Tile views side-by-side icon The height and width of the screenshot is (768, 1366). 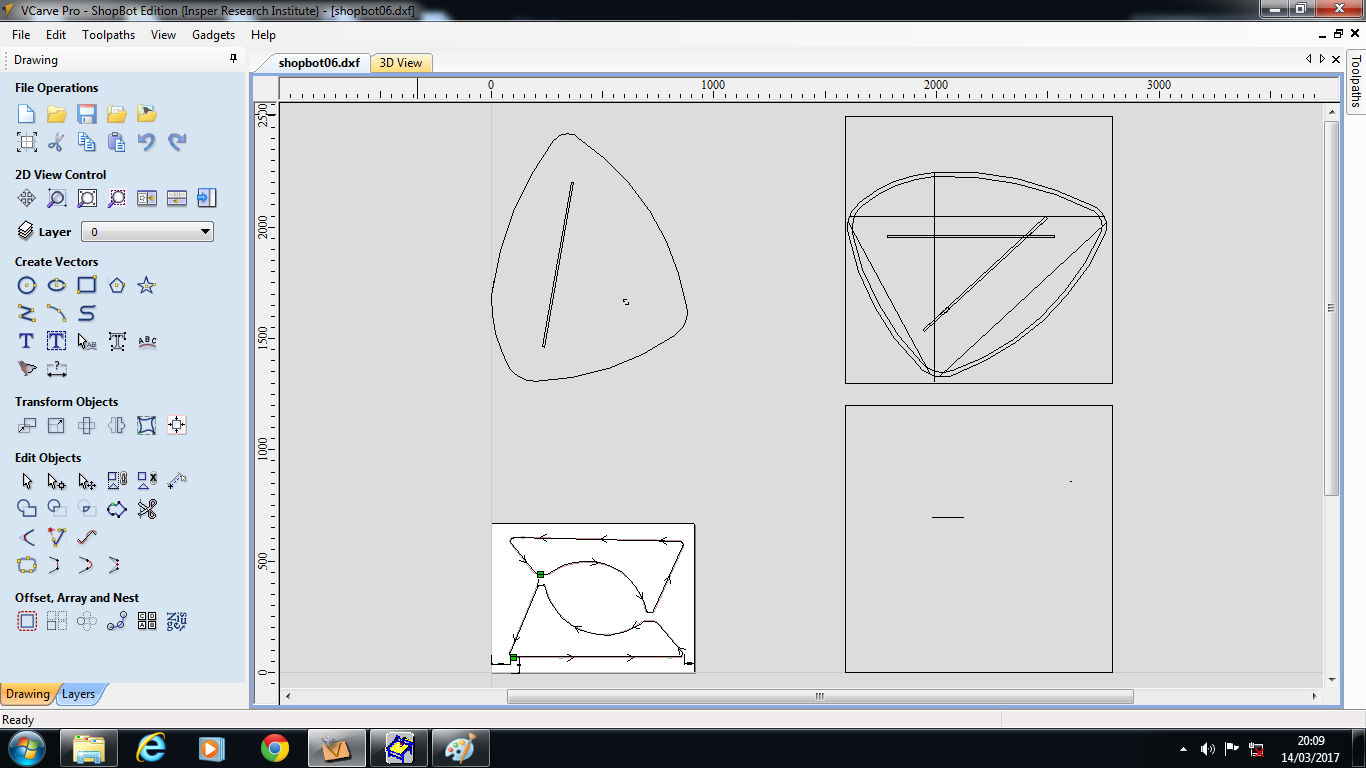[147, 198]
